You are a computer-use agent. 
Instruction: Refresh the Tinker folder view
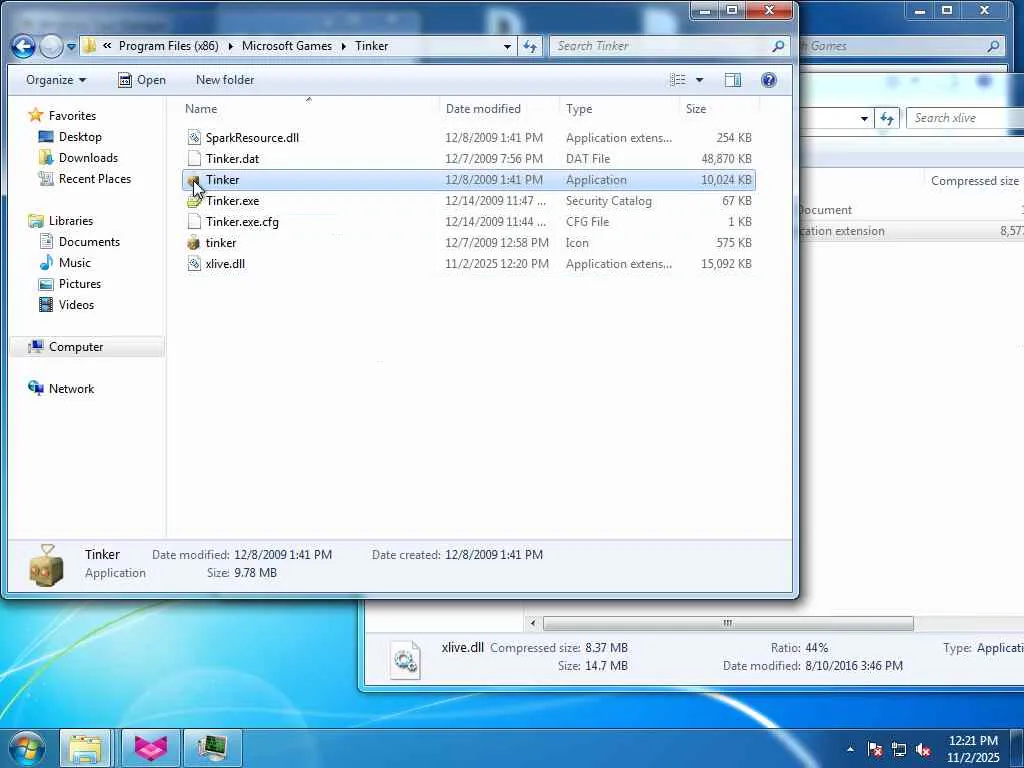click(x=530, y=46)
